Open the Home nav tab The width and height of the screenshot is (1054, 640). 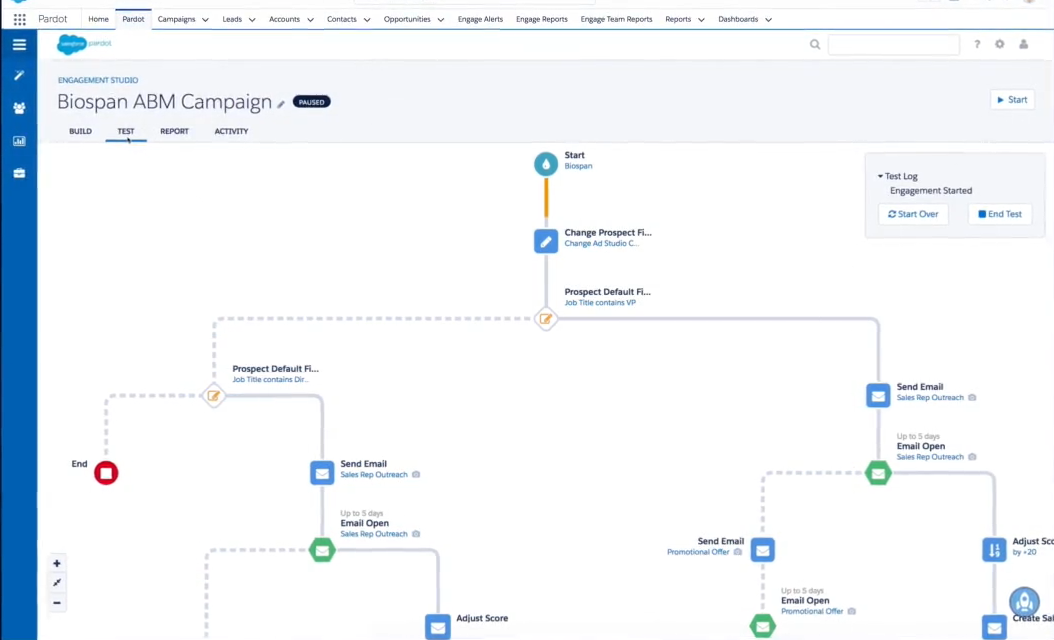98,19
